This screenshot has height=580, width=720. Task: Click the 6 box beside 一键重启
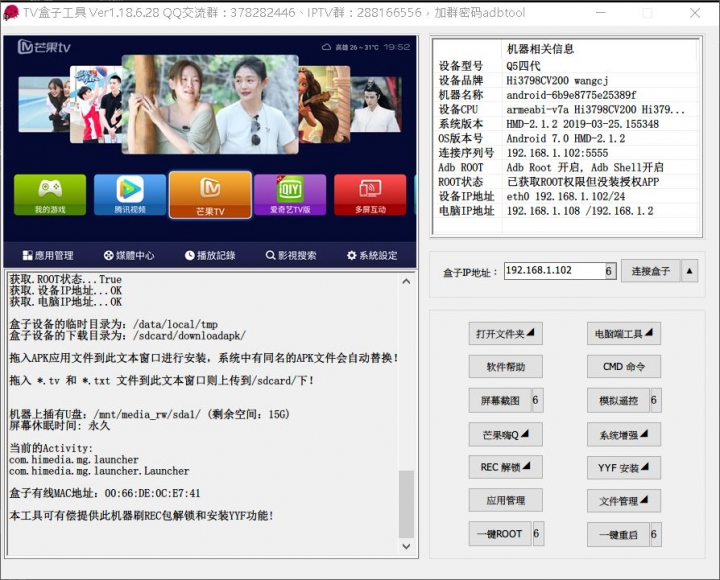[x=655, y=535]
